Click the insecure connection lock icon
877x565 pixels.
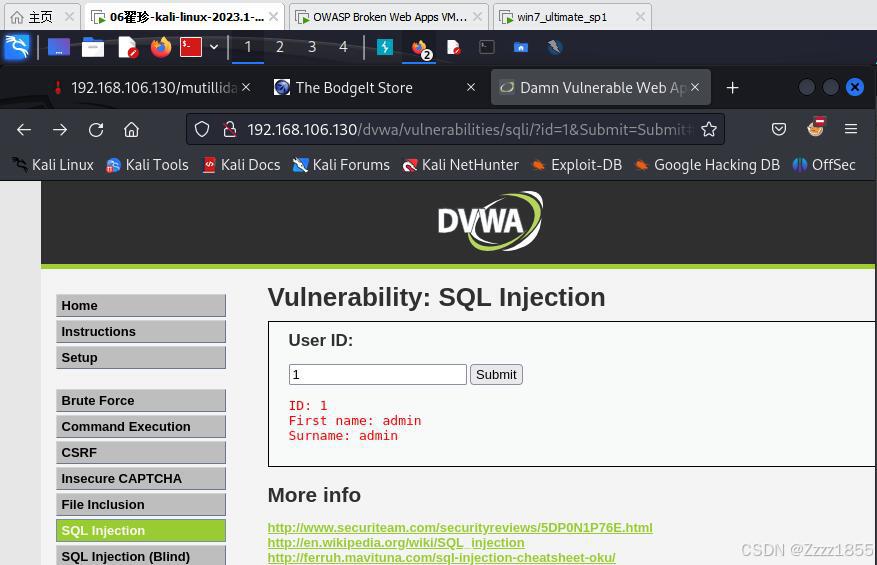point(229,130)
